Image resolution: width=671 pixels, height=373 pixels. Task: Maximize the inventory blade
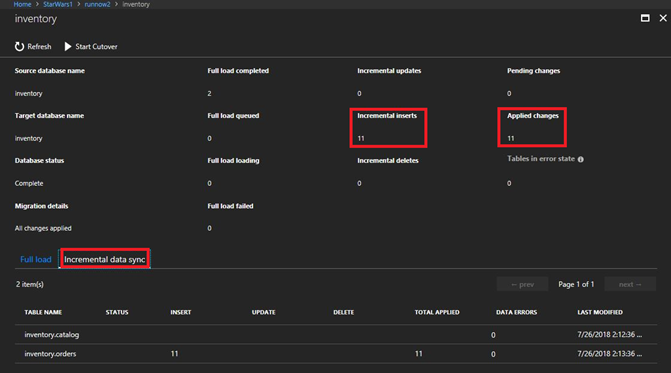pos(645,18)
